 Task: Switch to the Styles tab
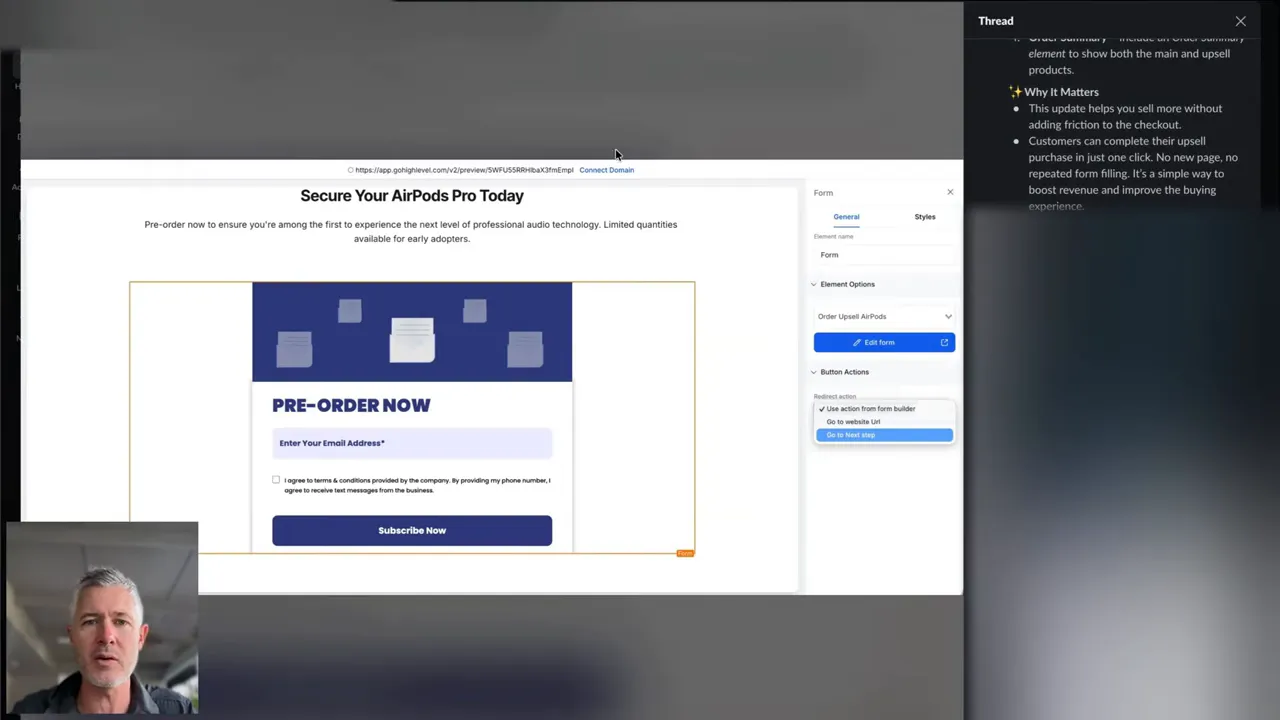(925, 216)
